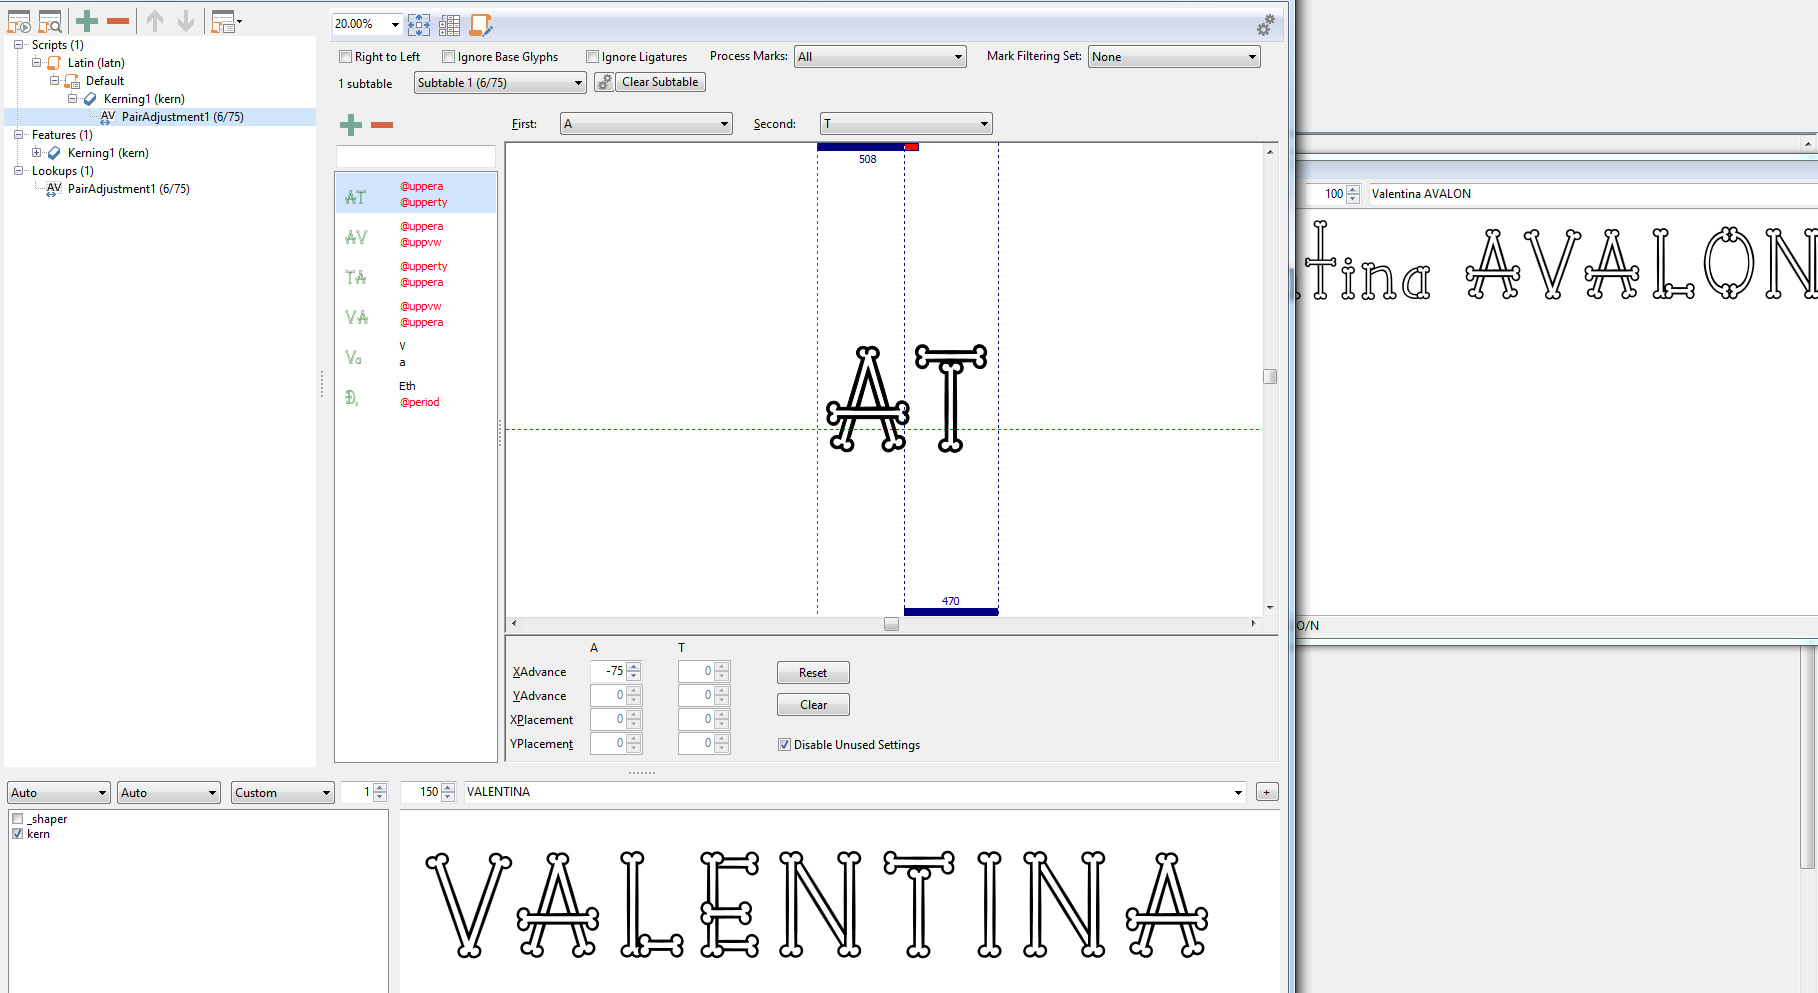Select the TA pair in the list
Image resolution: width=1818 pixels, height=993 pixels.
[415, 274]
